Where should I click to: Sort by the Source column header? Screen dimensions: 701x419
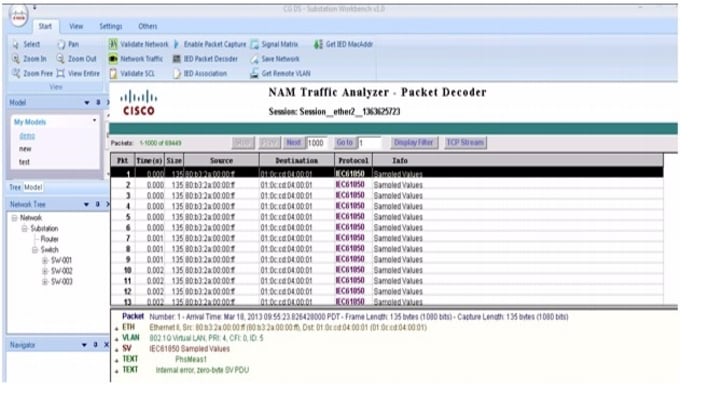221,161
